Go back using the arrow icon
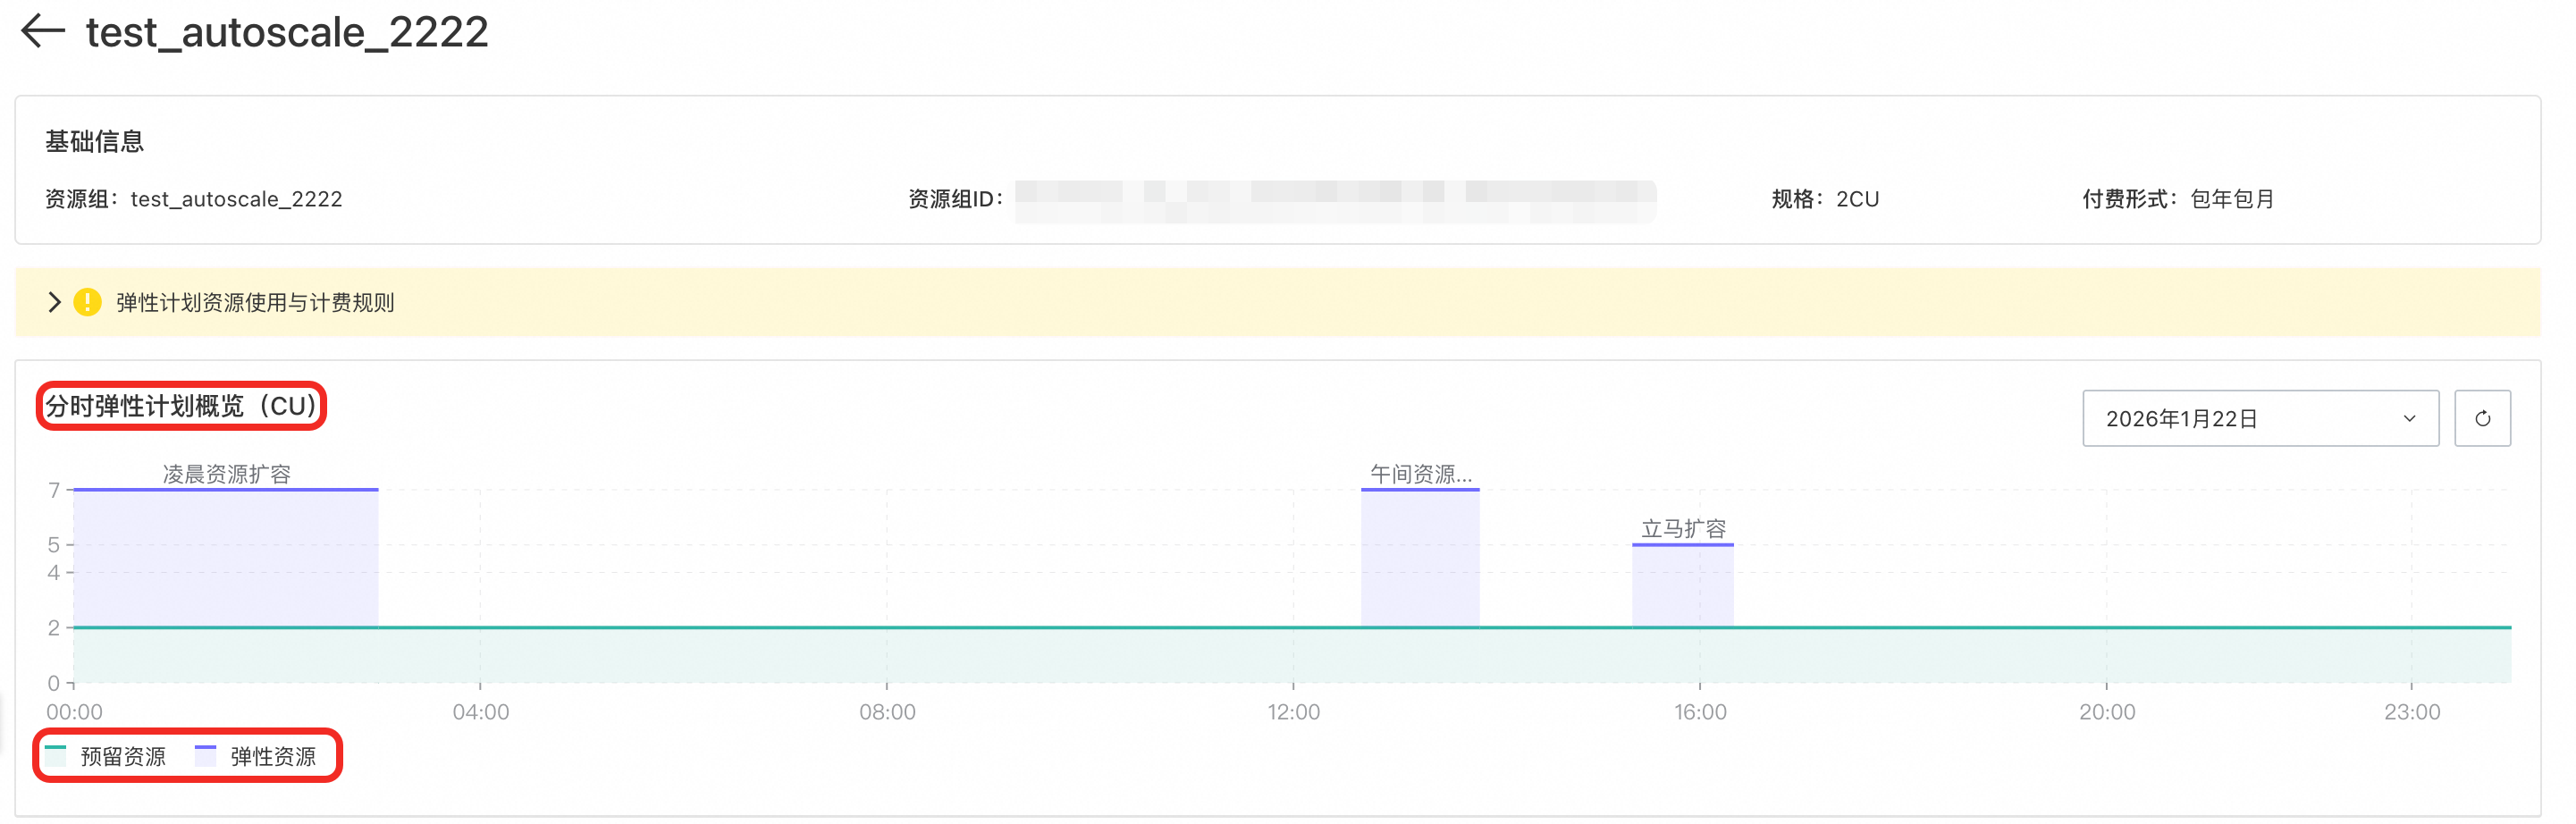The image size is (2576, 824). (x=43, y=31)
